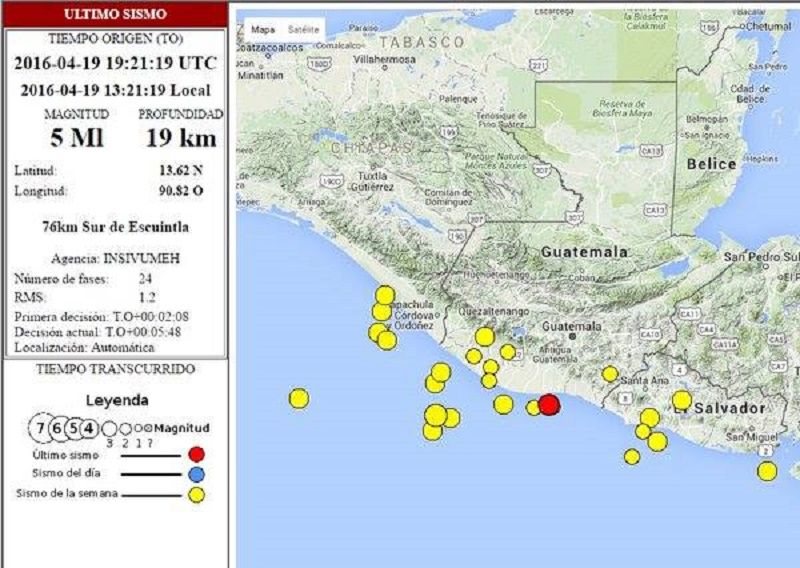Click the 19 km depth value
800x568 pixels.
pyautogui.click(x=181, y=138)
